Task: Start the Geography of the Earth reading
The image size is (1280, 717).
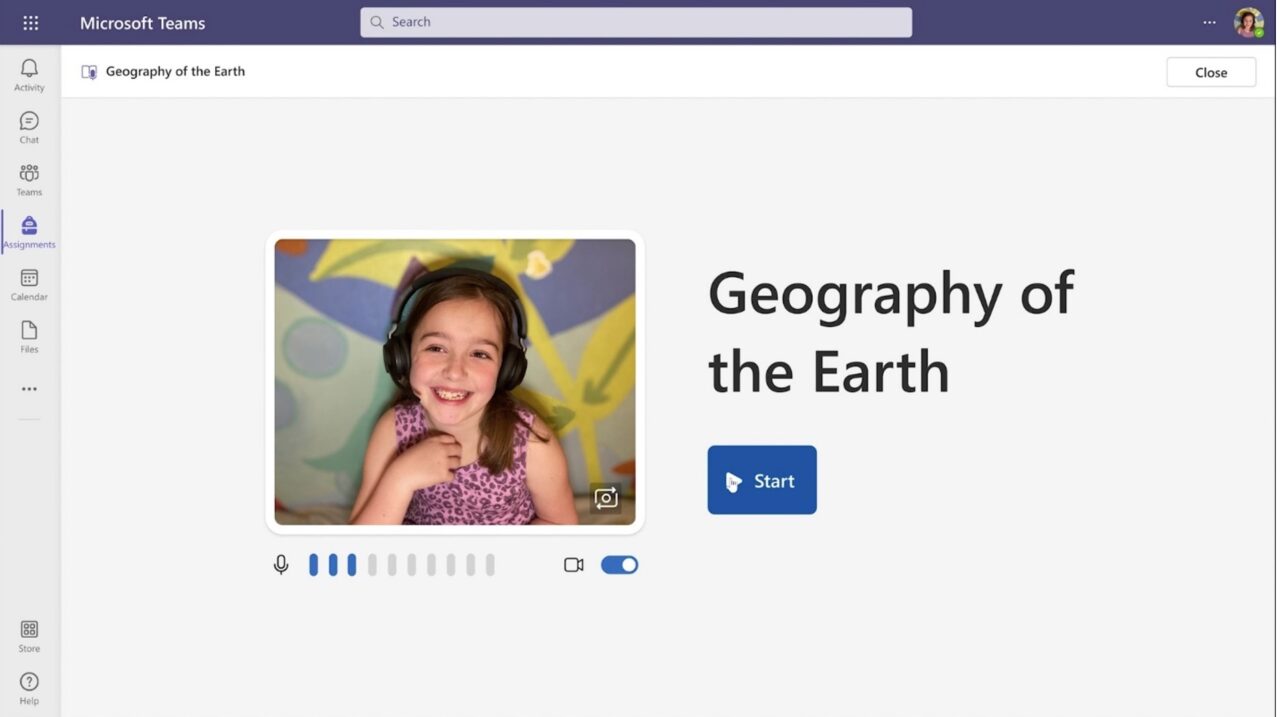Action: point(762,480)
